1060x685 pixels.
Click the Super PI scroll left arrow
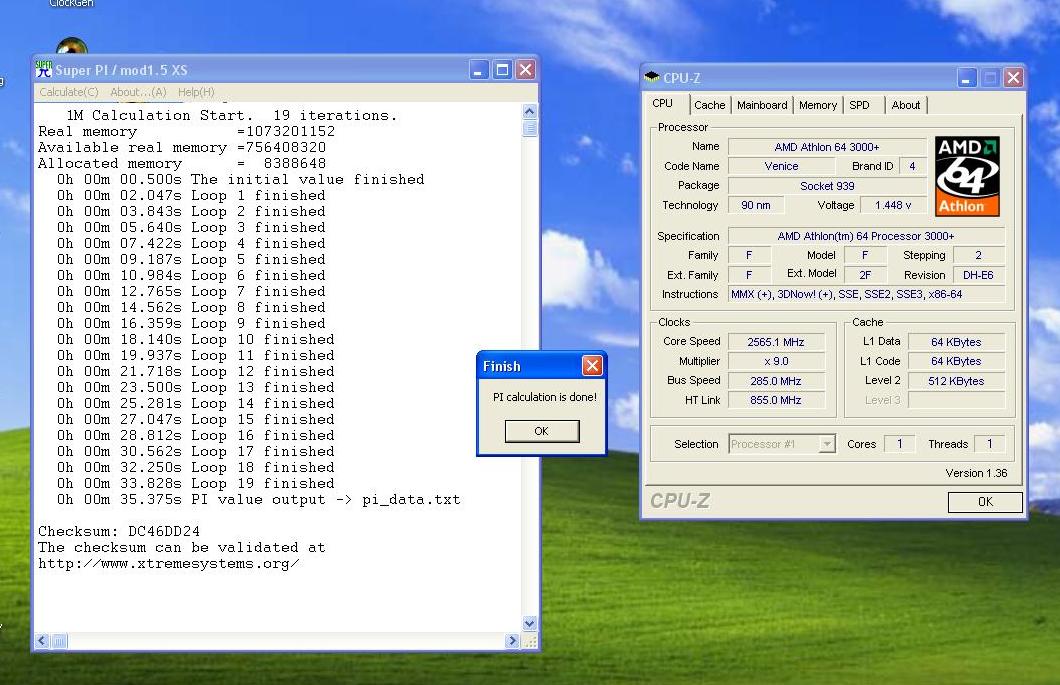[x=43, y=640]
